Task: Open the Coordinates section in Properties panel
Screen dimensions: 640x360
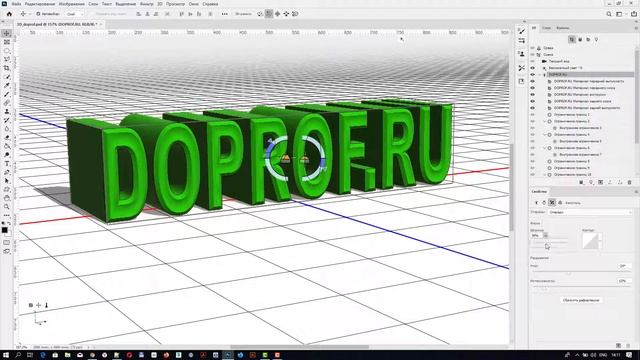Action: [x=560, y=202]
